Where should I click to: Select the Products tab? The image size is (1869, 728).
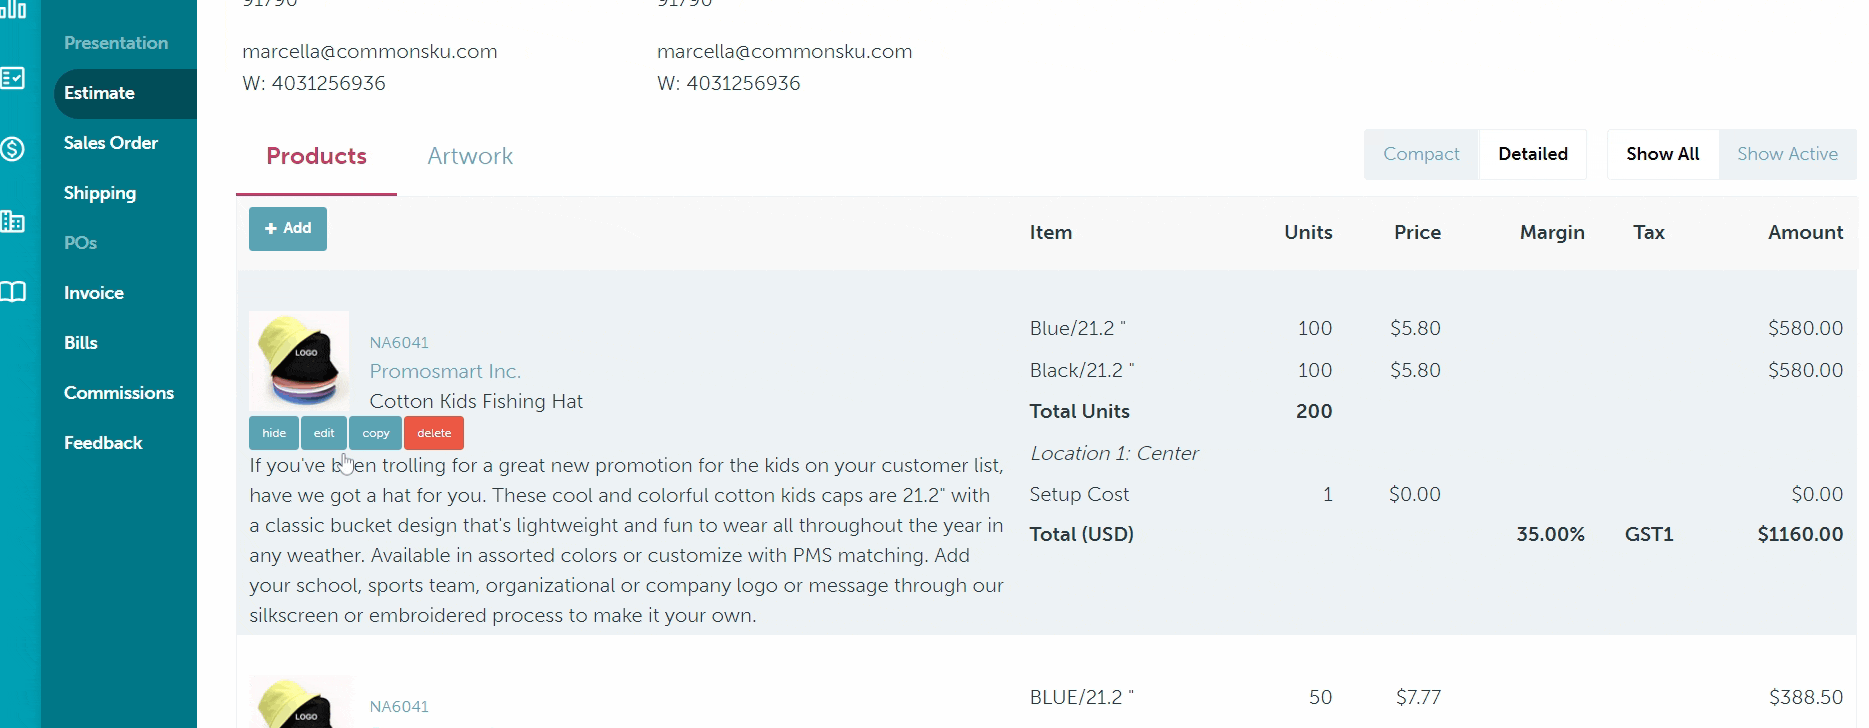pyautogui.click(x=316, y=156)
